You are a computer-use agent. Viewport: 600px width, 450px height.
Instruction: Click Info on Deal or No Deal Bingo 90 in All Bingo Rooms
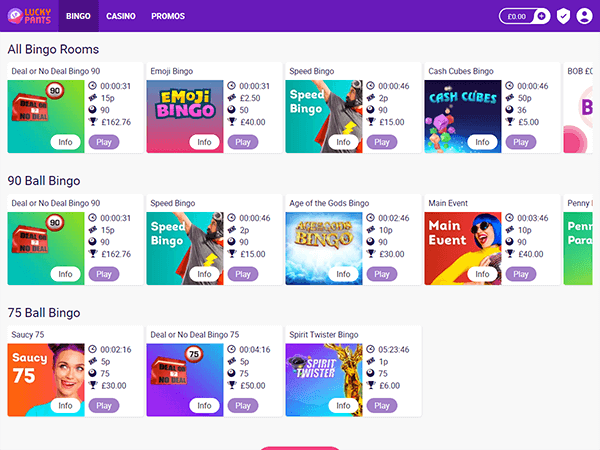[x=65, y=142]
